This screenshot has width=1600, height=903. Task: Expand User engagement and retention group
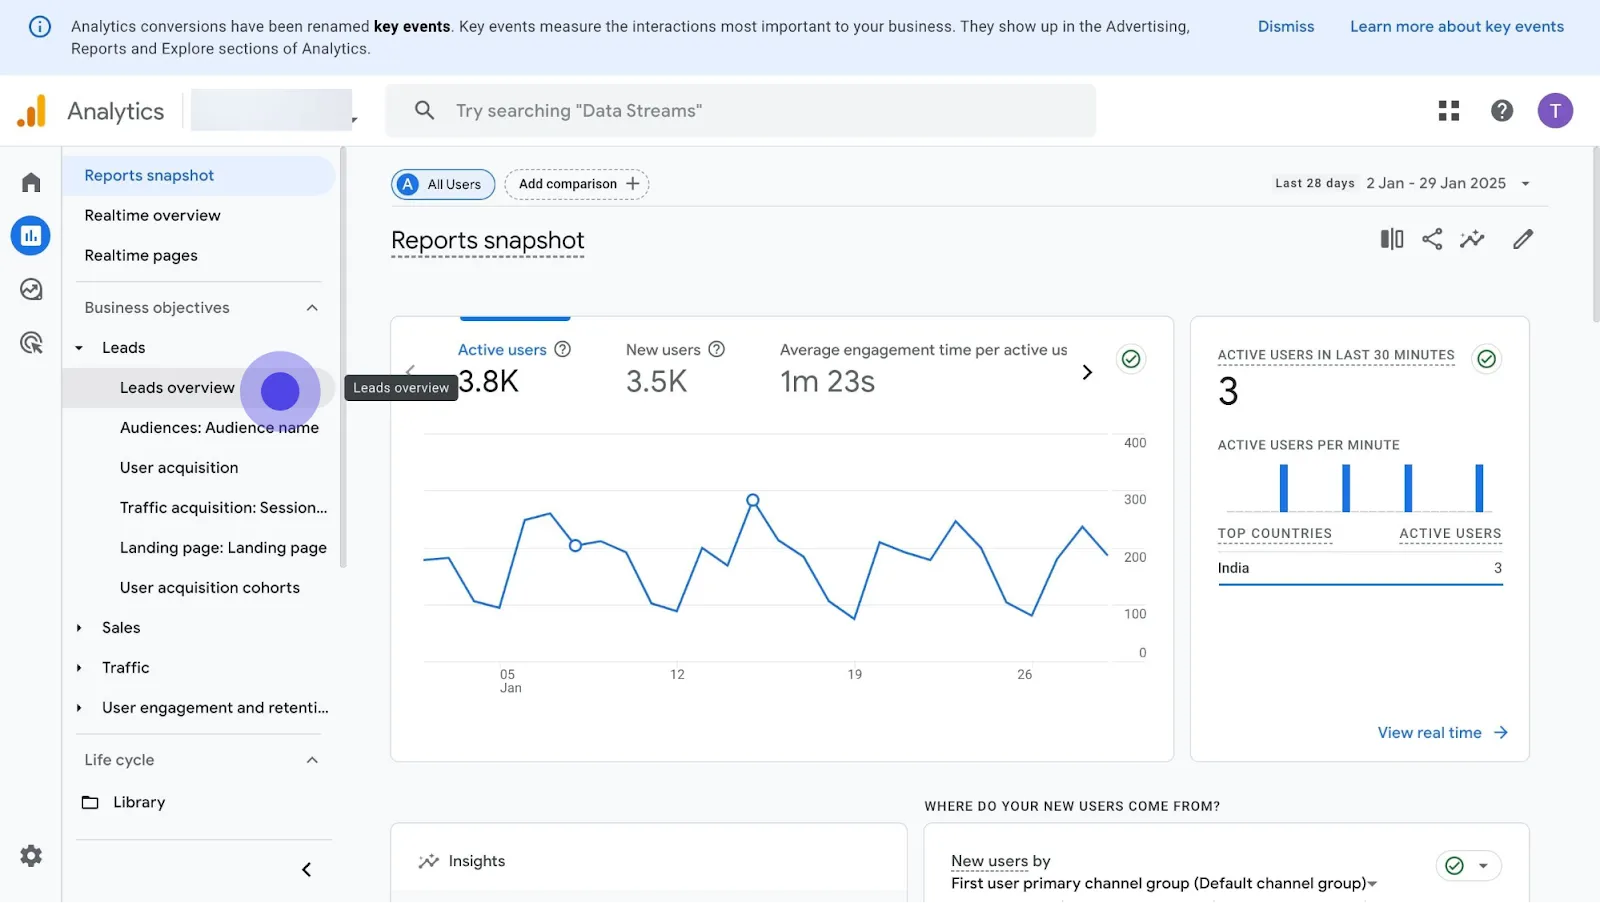[x=79, y=708]
